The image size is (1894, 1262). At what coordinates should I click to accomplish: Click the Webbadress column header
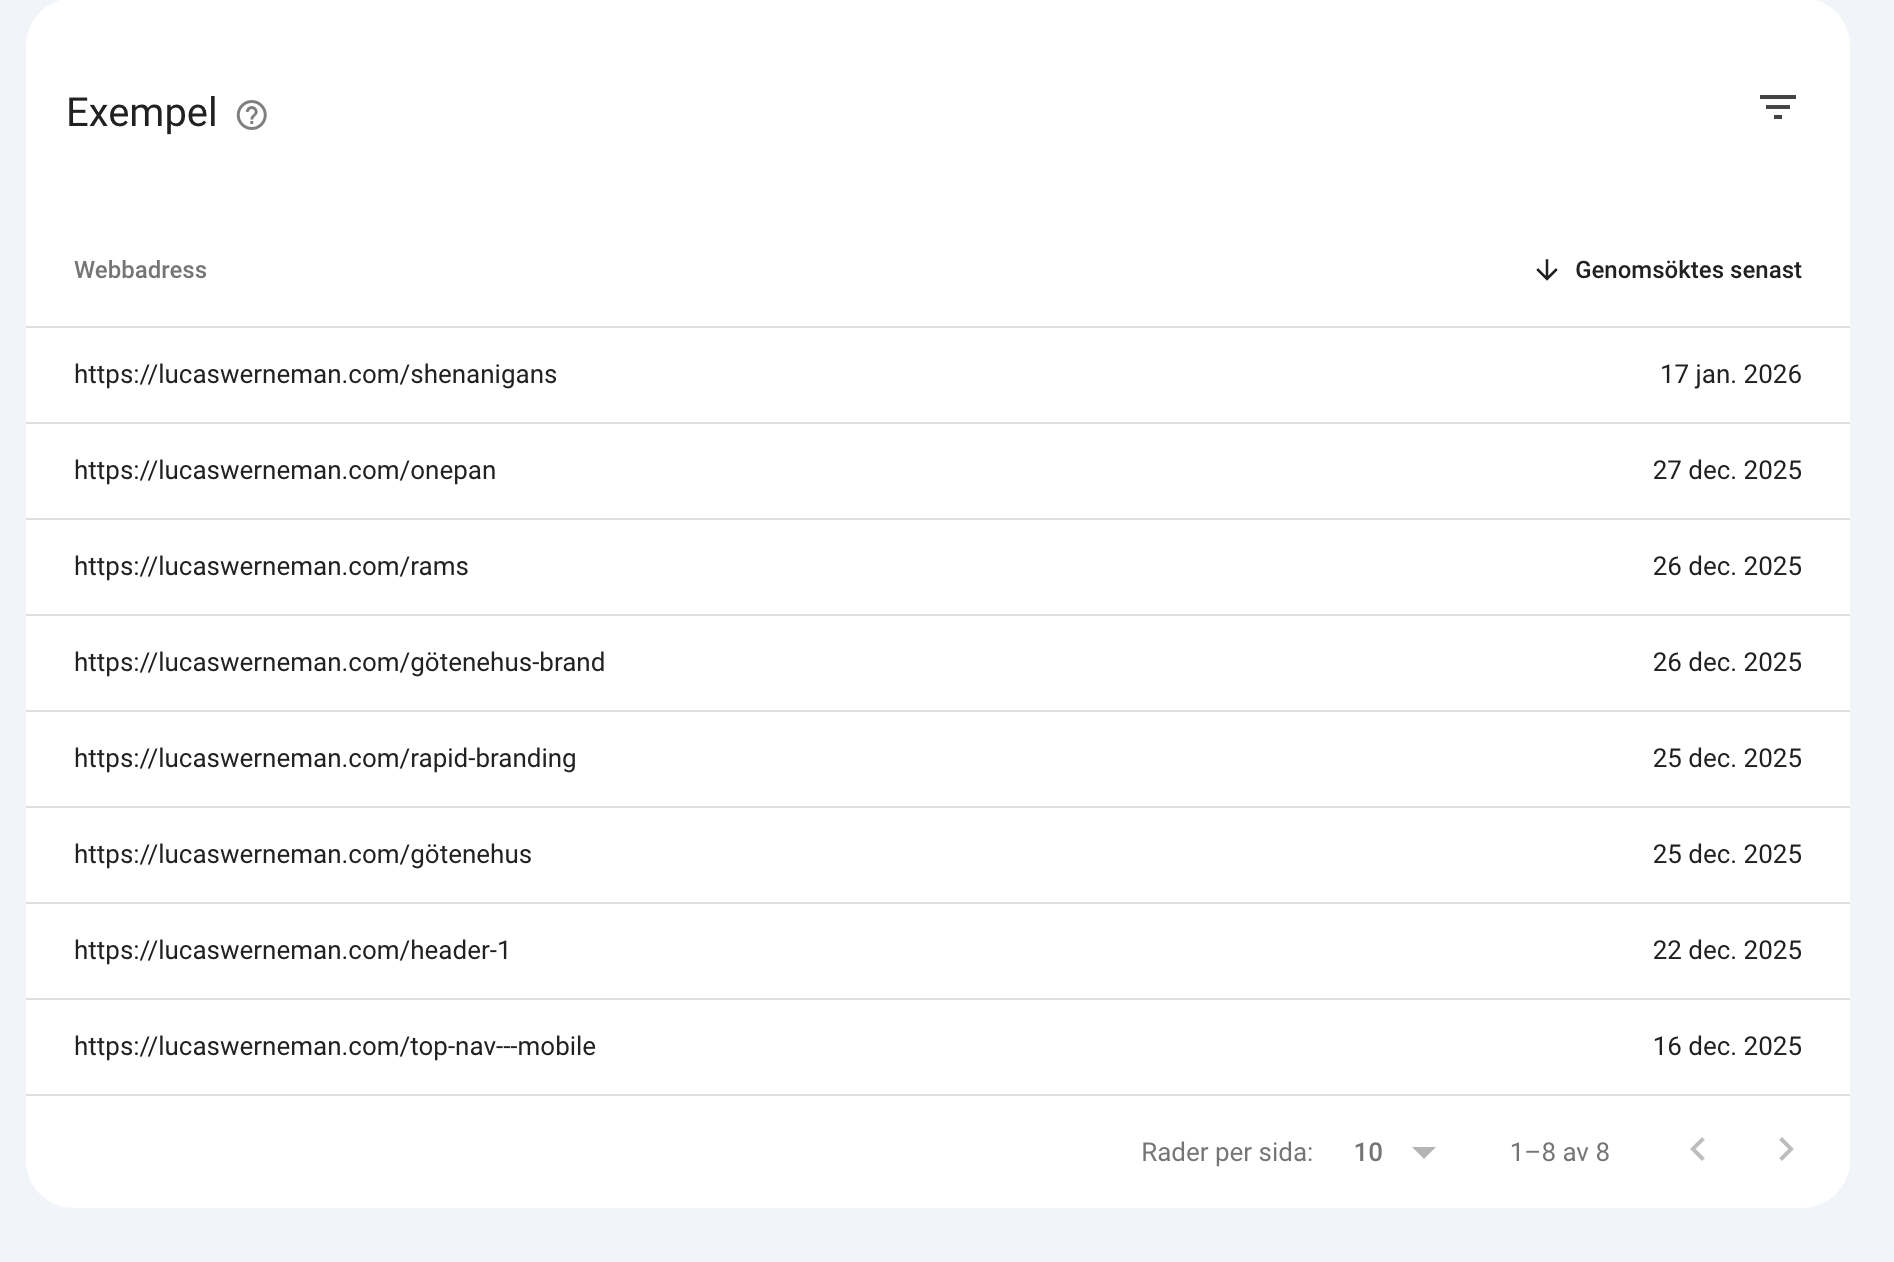[x=140, y=270]
